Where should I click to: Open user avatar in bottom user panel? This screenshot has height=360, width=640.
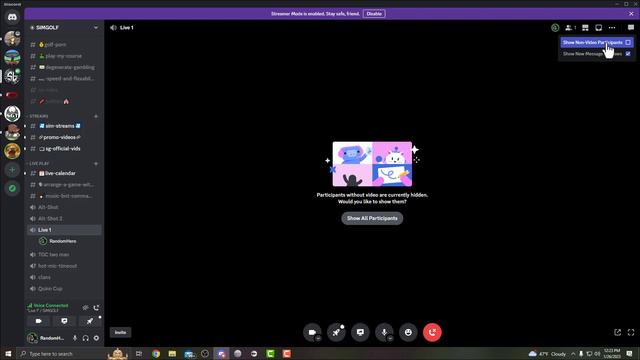(32, 338)
